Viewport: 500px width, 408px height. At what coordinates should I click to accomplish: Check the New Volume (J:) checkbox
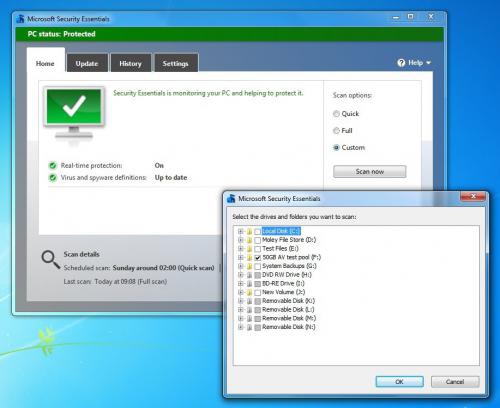(257, 292)
